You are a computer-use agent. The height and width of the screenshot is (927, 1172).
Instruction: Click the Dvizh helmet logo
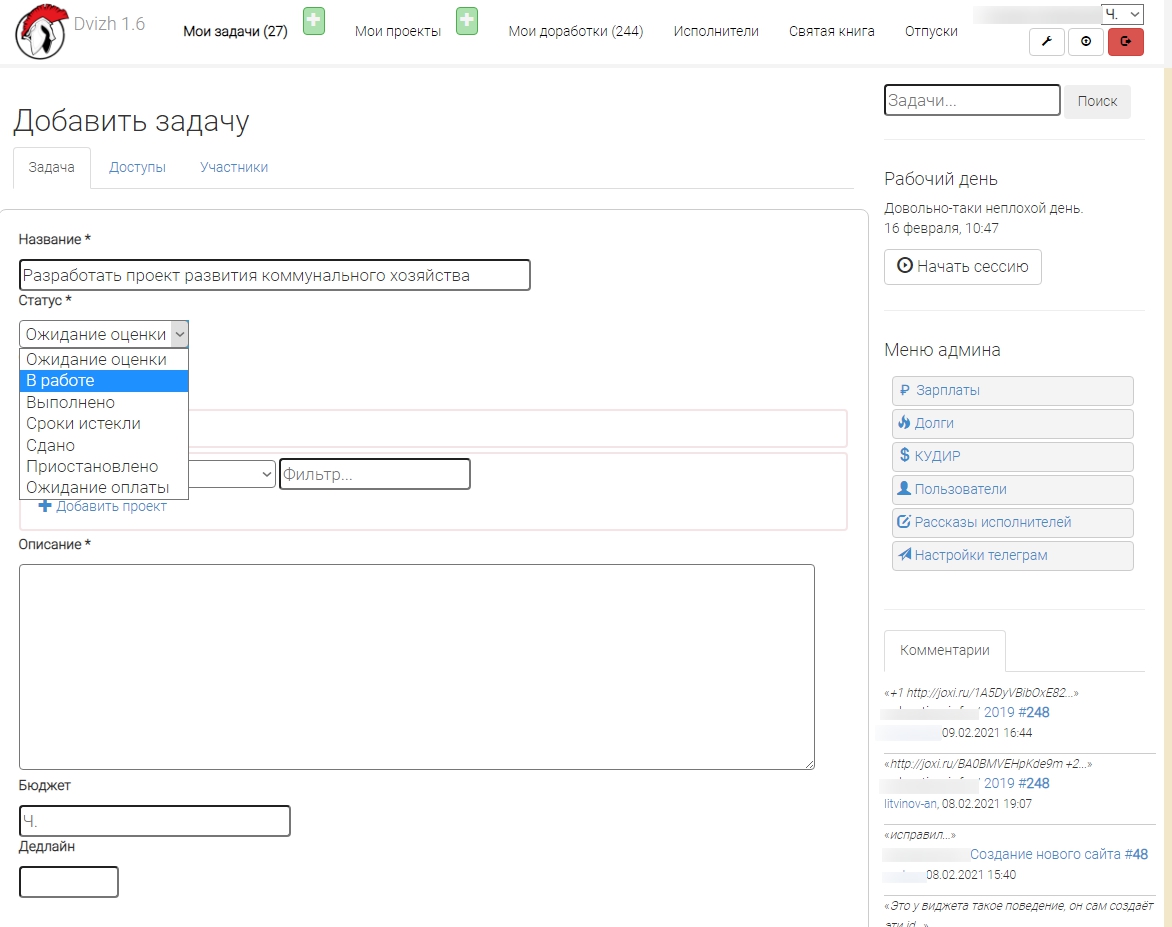(x=40, y=31)
